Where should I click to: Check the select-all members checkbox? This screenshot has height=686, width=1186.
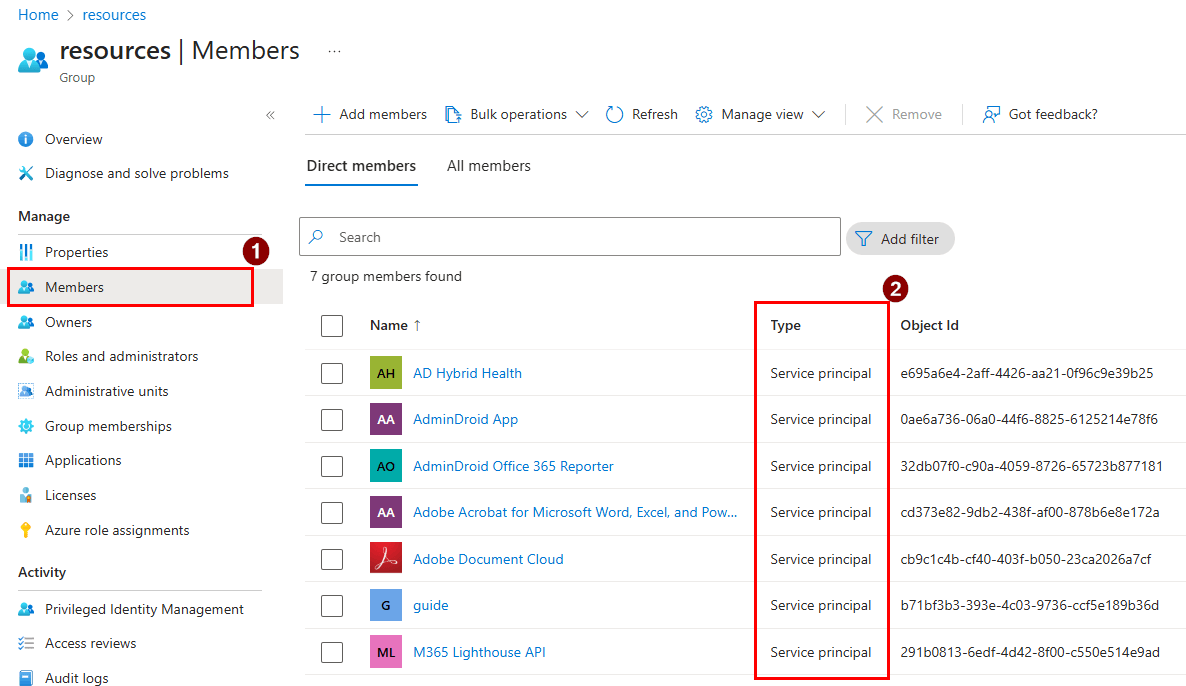pos(332,325)
